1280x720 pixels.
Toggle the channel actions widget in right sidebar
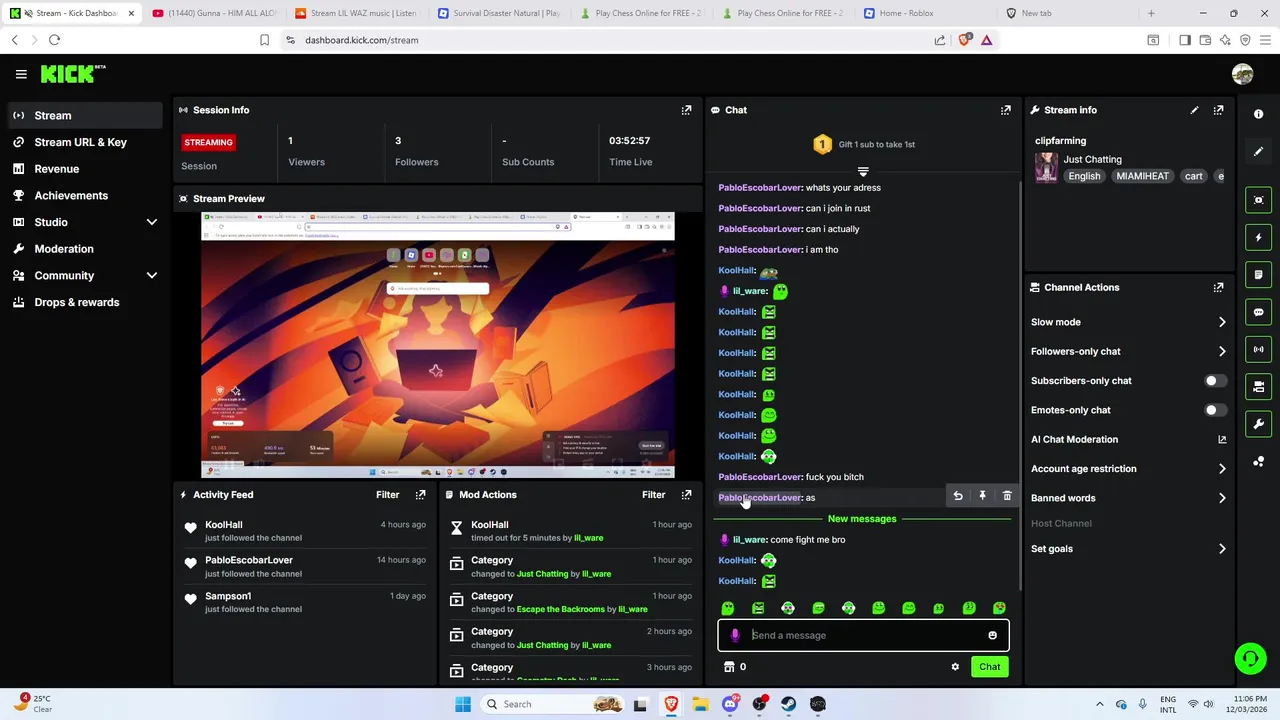pos(1258,386)
